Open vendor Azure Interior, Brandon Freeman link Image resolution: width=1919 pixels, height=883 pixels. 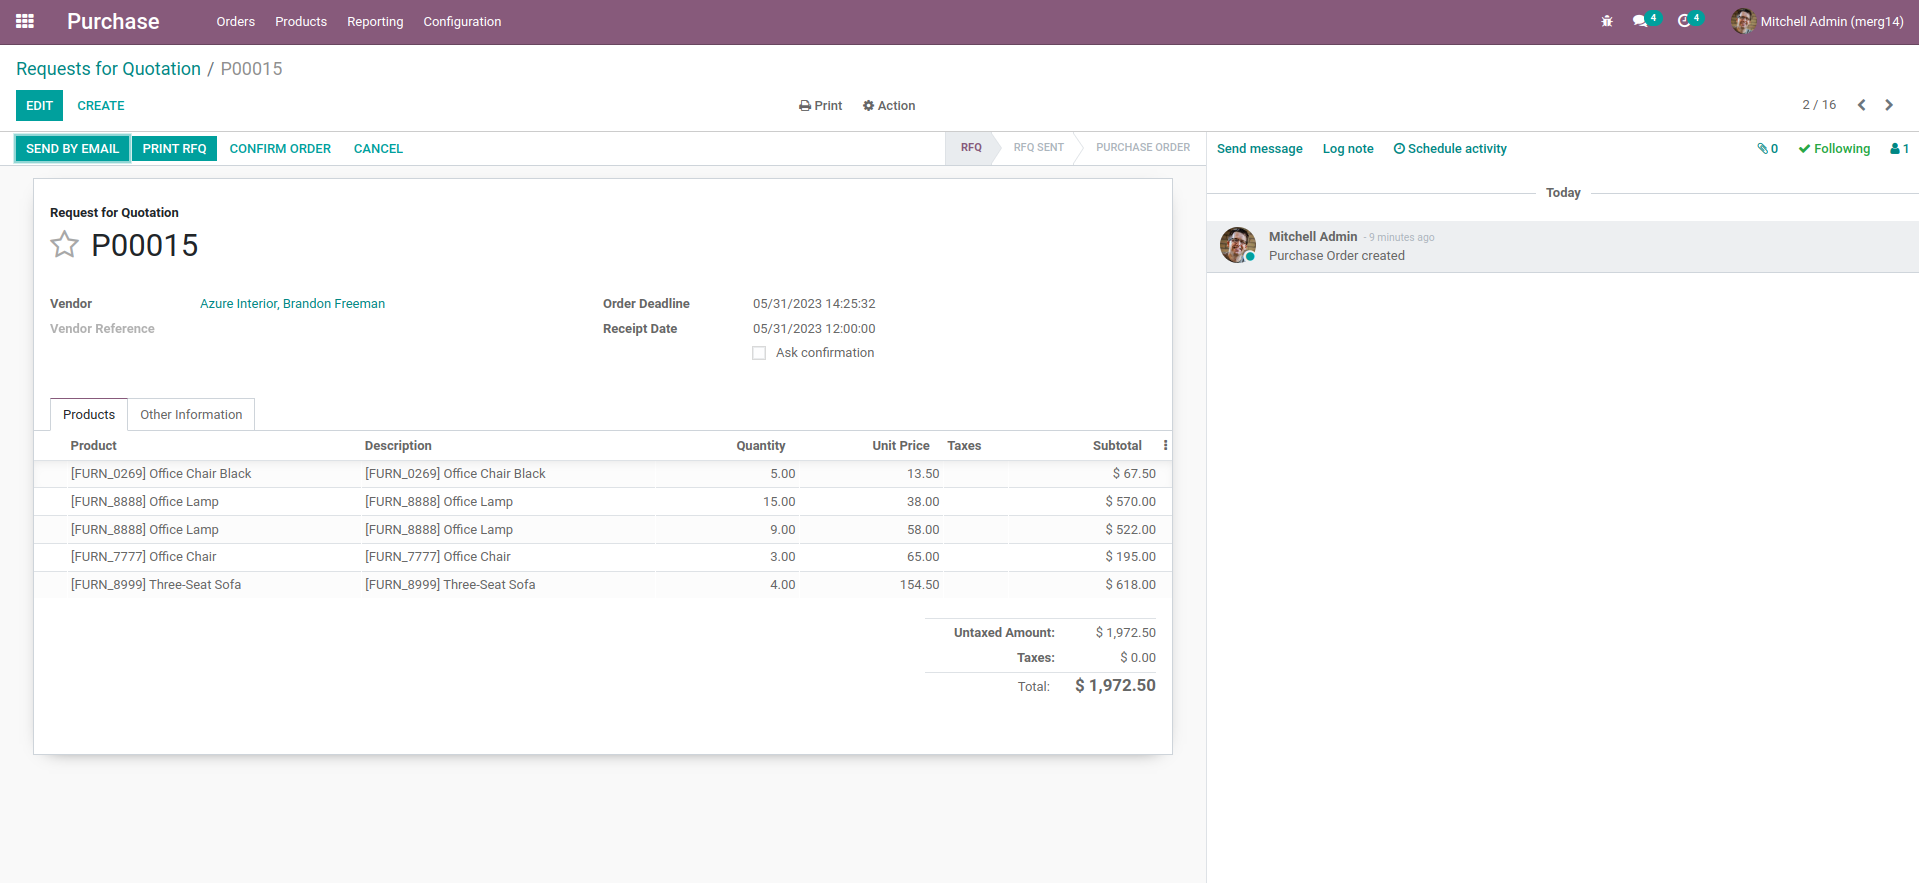coord(292,304)
